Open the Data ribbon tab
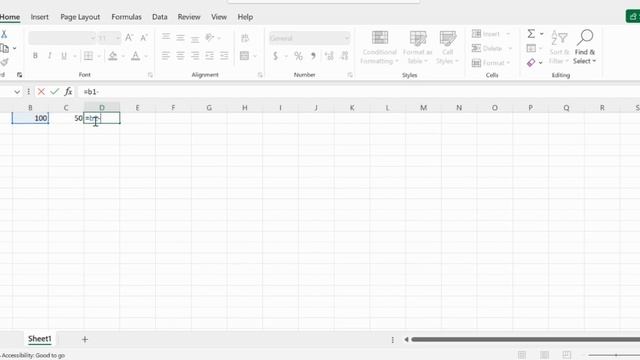The image size is (640, 360). 160,17
